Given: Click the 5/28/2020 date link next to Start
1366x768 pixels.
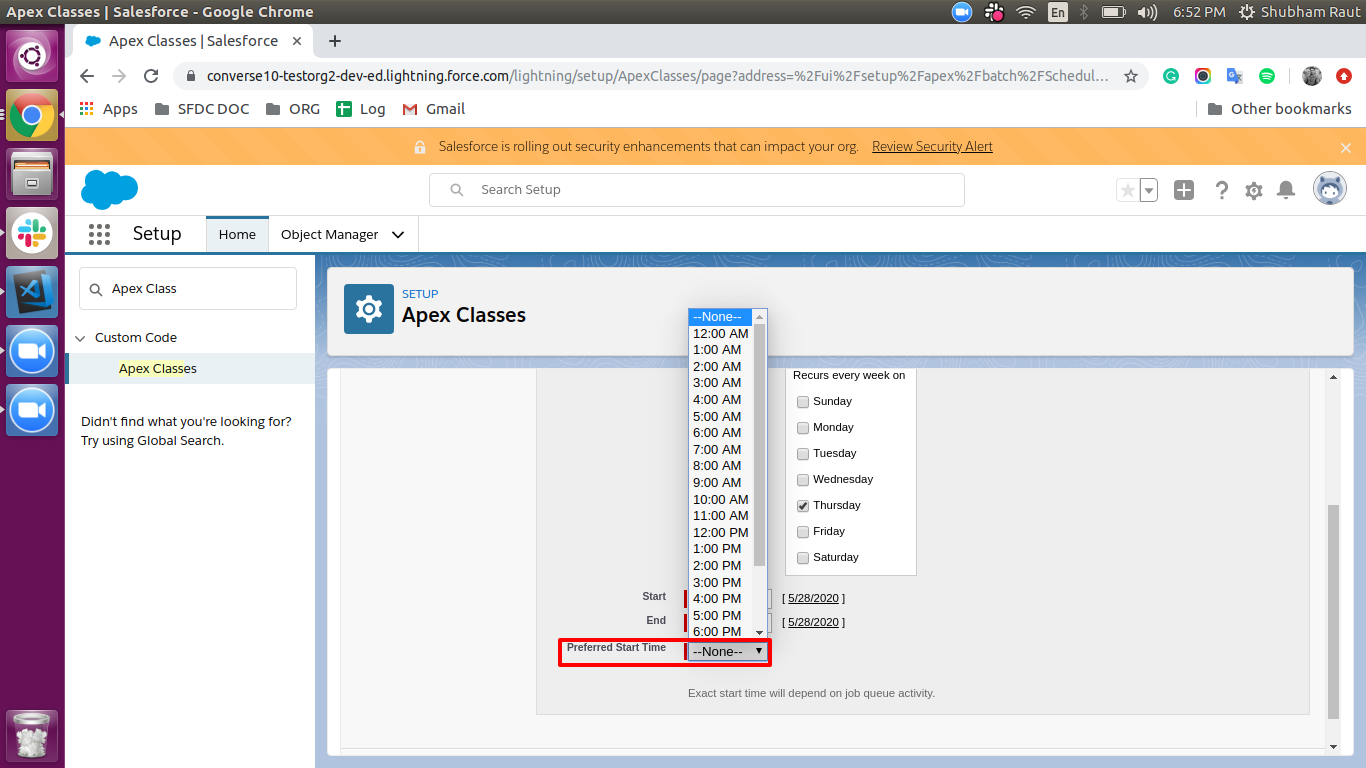Looking at the screenshot, I should [x=812, y=597].
